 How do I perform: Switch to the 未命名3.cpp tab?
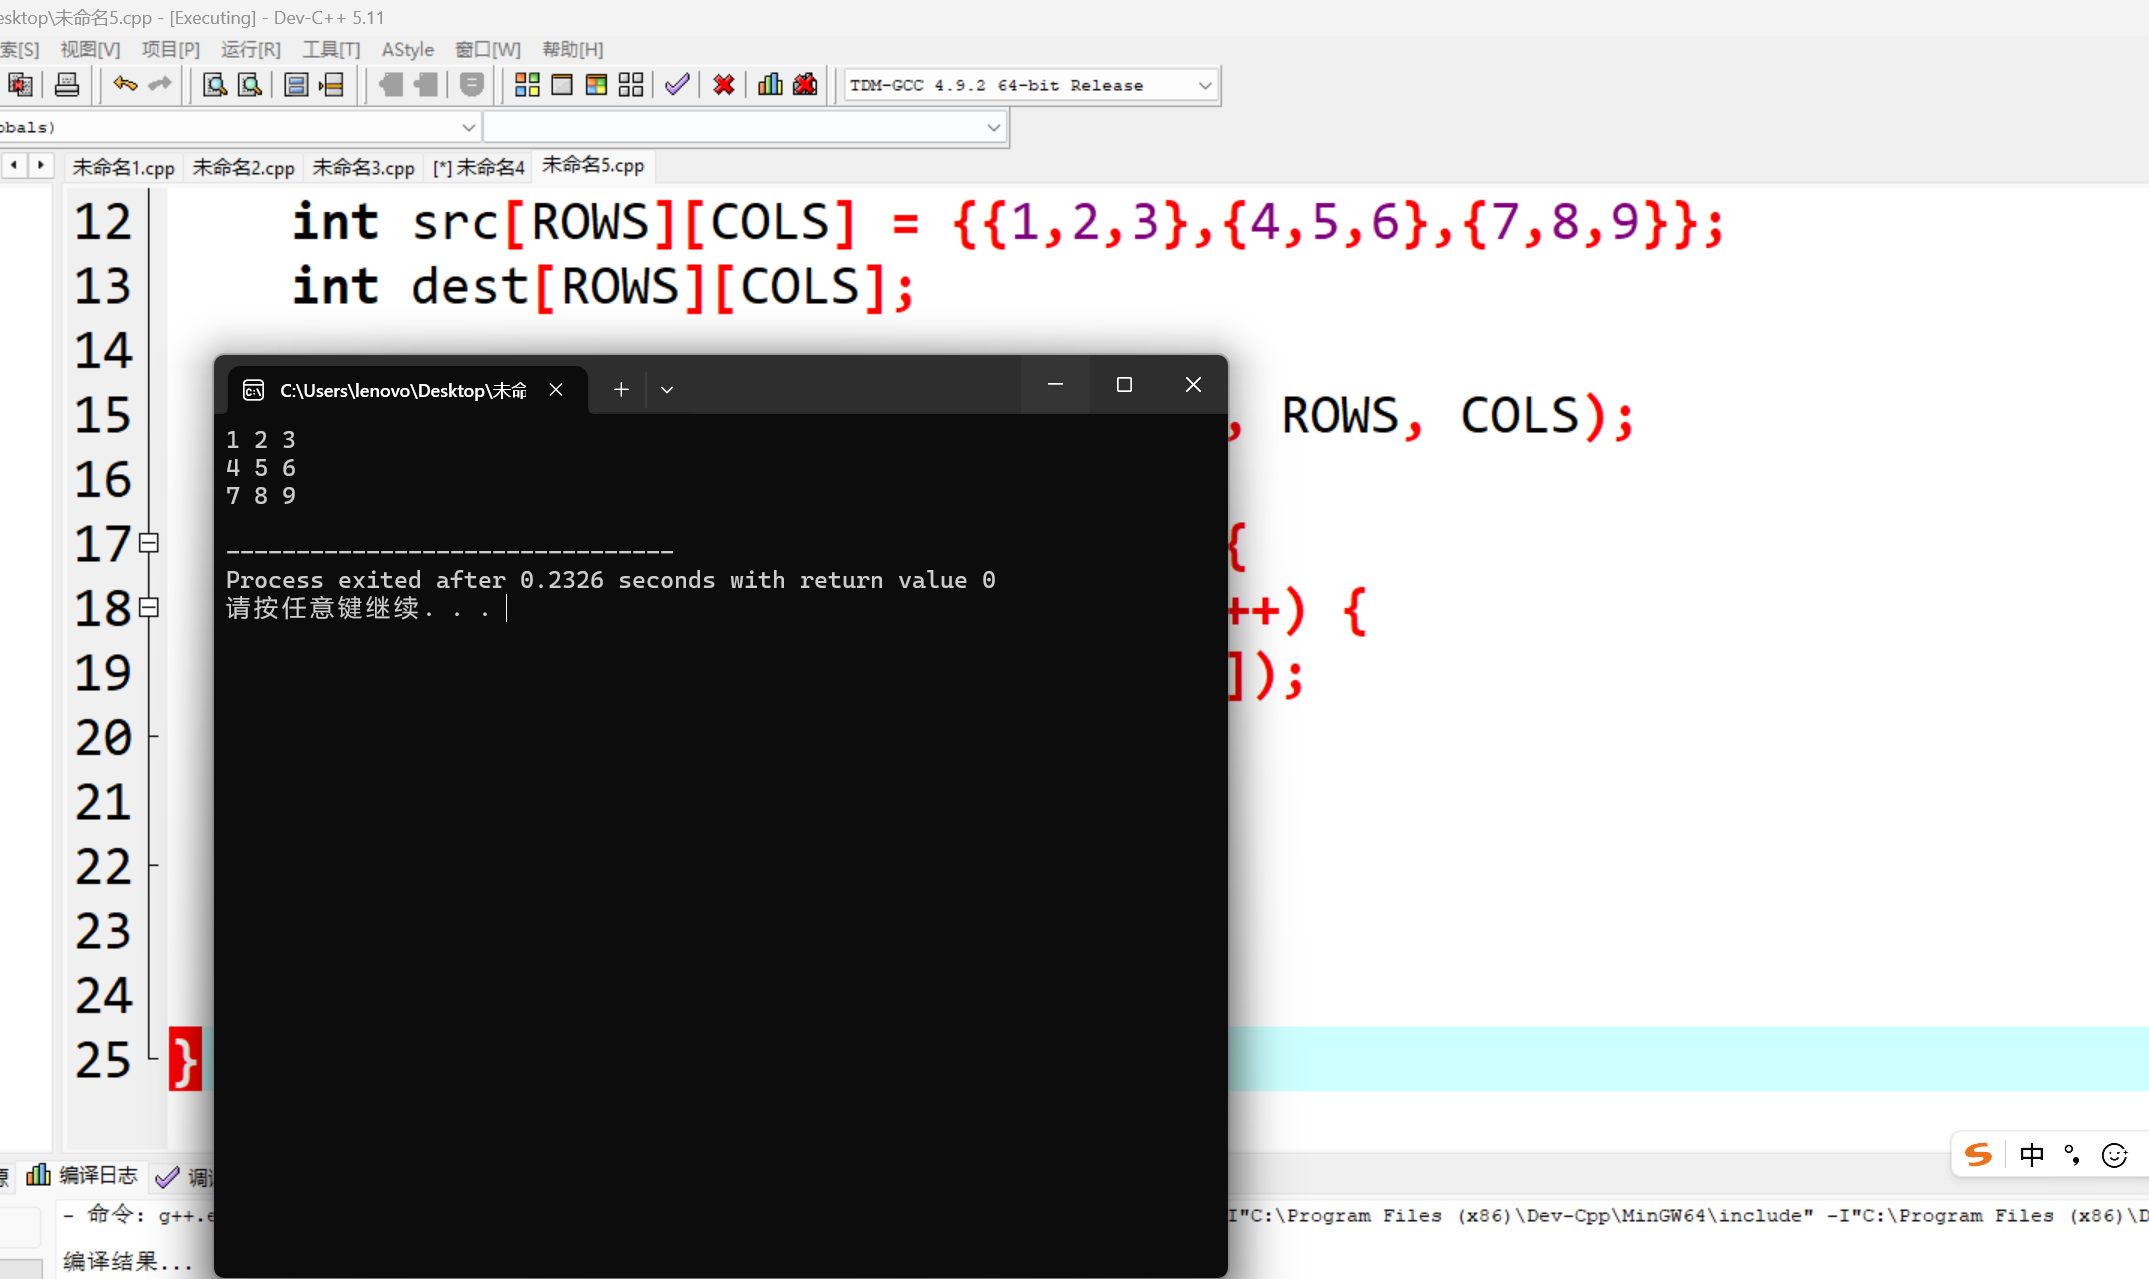[x=363, y=168]
